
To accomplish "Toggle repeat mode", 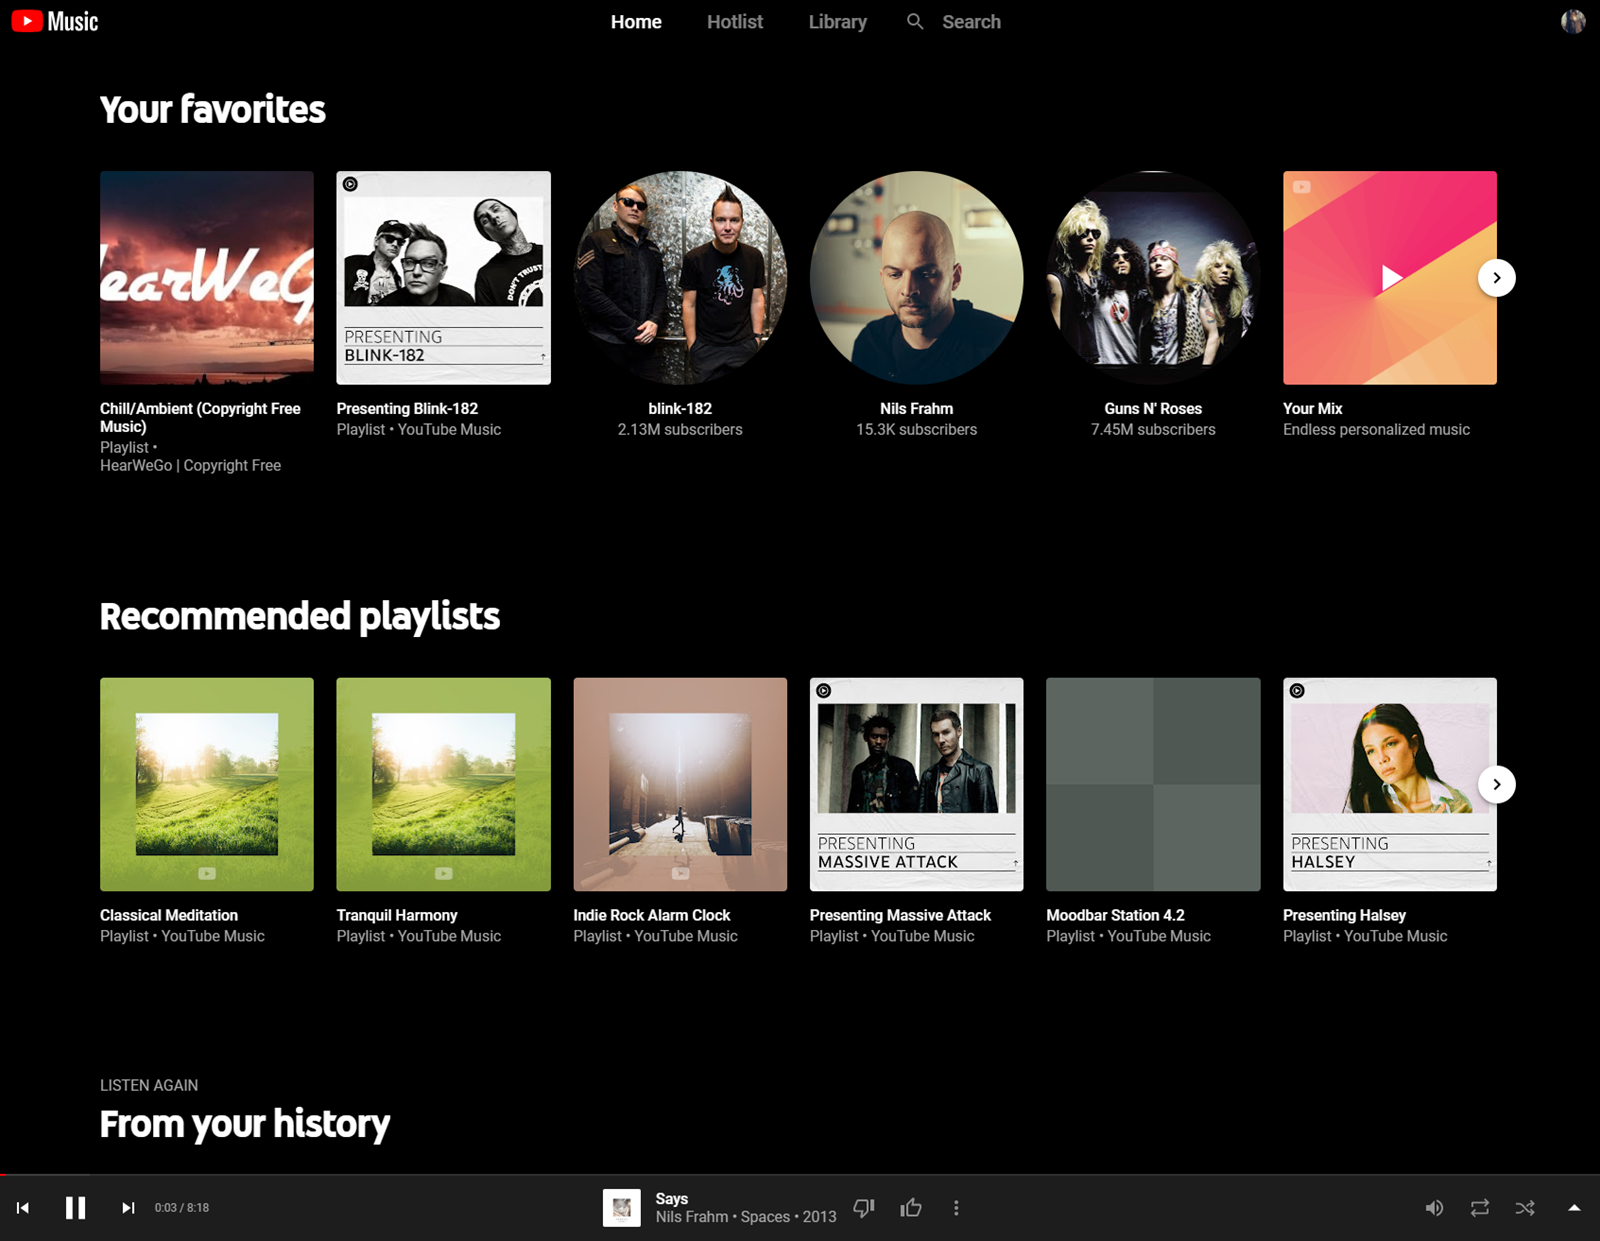I will 1480,1208.
